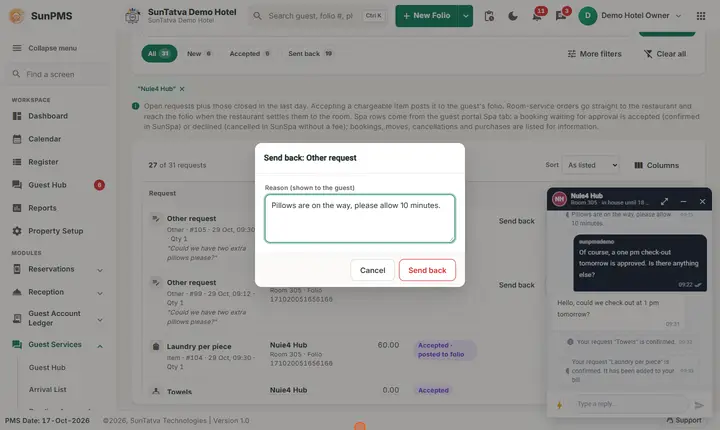
Task: Open Demo Hotel Owner account menu
Action: click(x=630, y=16)
